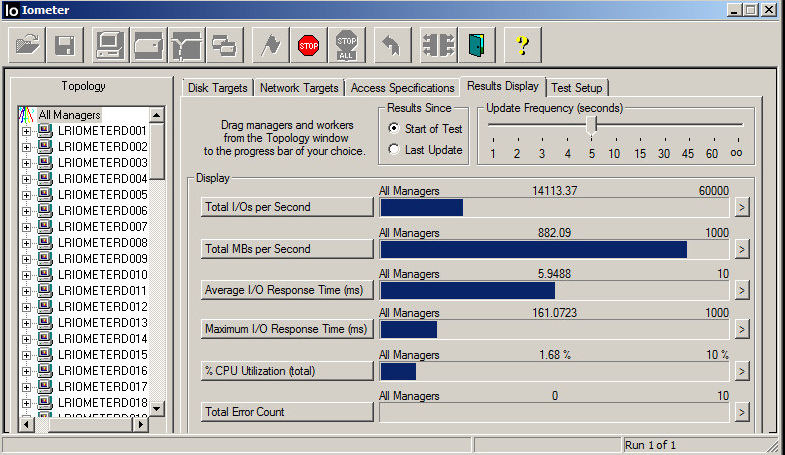Image resolution: width=785 pixels, height=455 pixels.
Task: Click the Average I/O Response Time progress bar
Action: click(554, 290)
